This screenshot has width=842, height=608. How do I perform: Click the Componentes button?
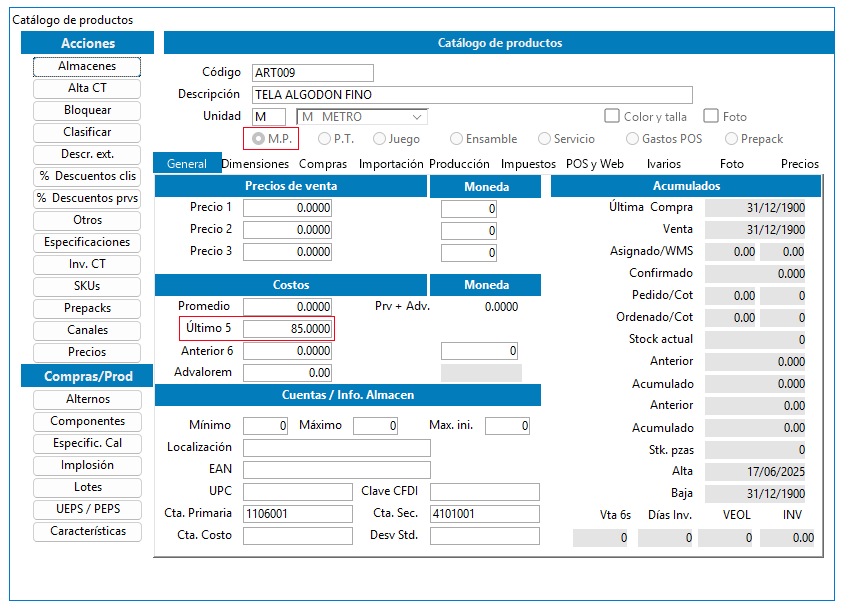pyautogui.click(x=88, y=422)
